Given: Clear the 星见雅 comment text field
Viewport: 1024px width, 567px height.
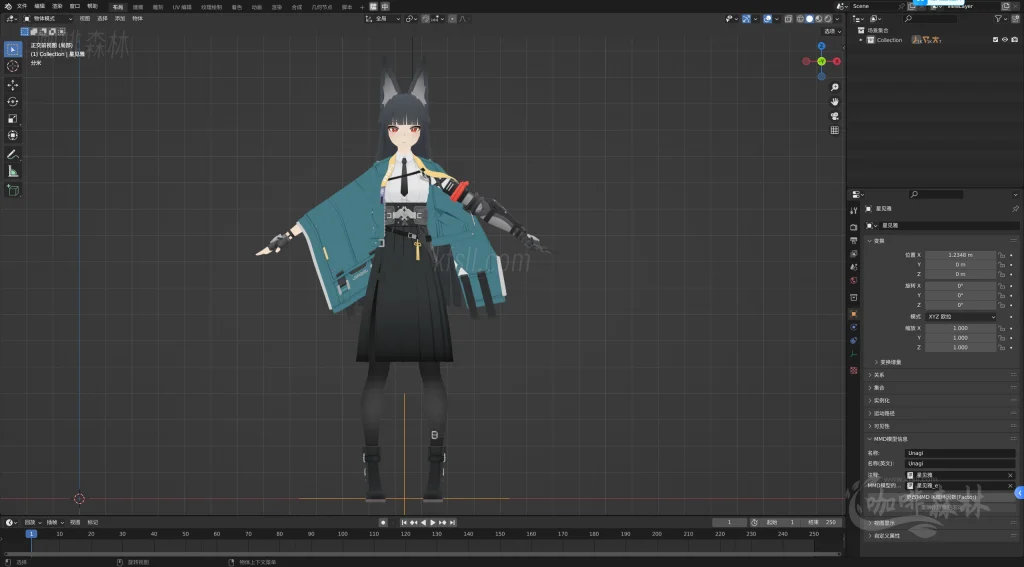Looking at the screenshot, I should click(x=1010, y=476).
